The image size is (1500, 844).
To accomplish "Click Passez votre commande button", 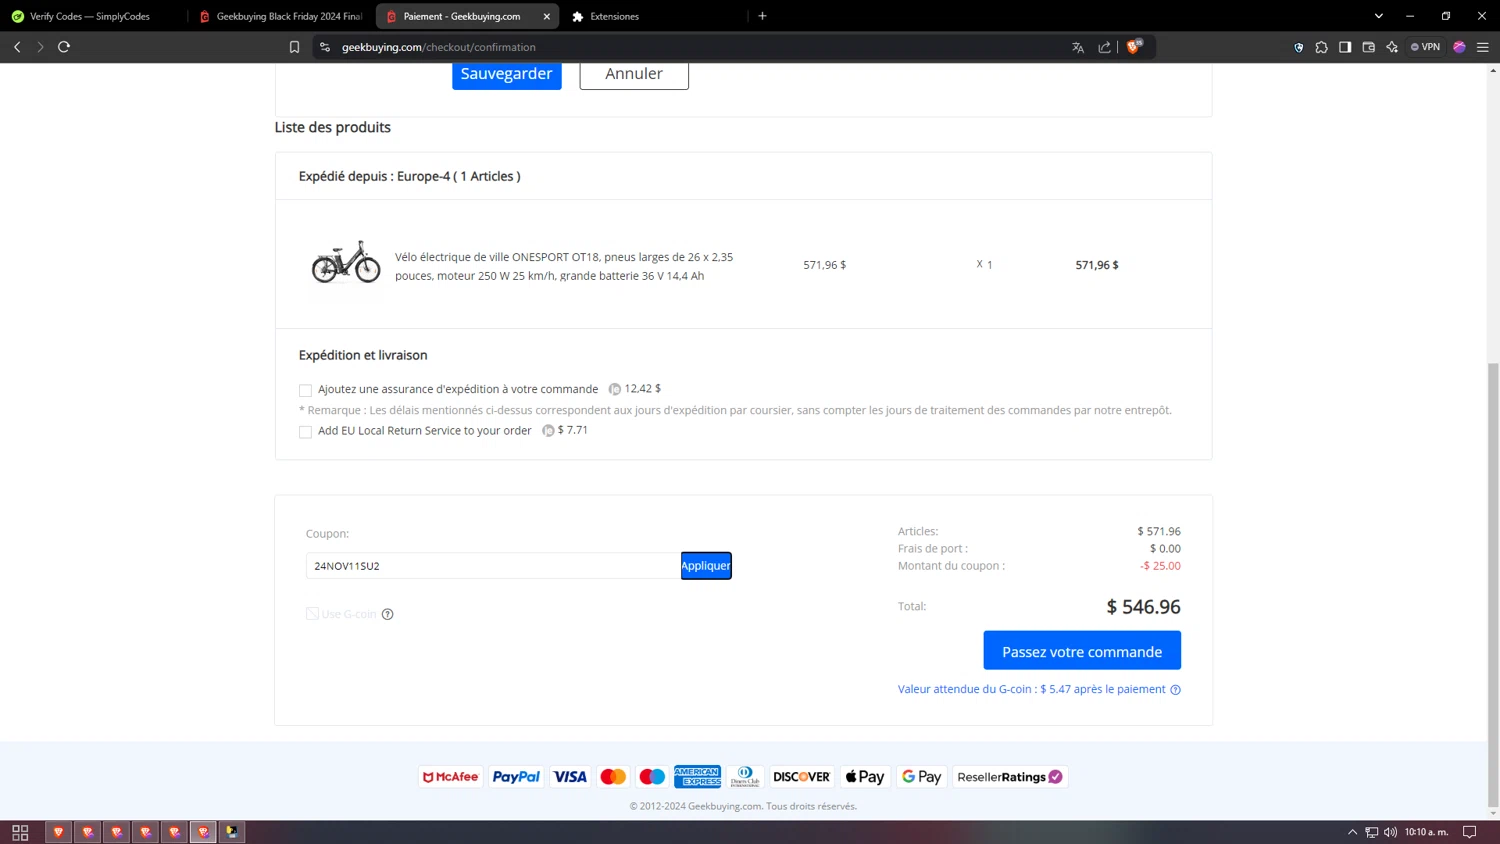I will [1082, 651].
